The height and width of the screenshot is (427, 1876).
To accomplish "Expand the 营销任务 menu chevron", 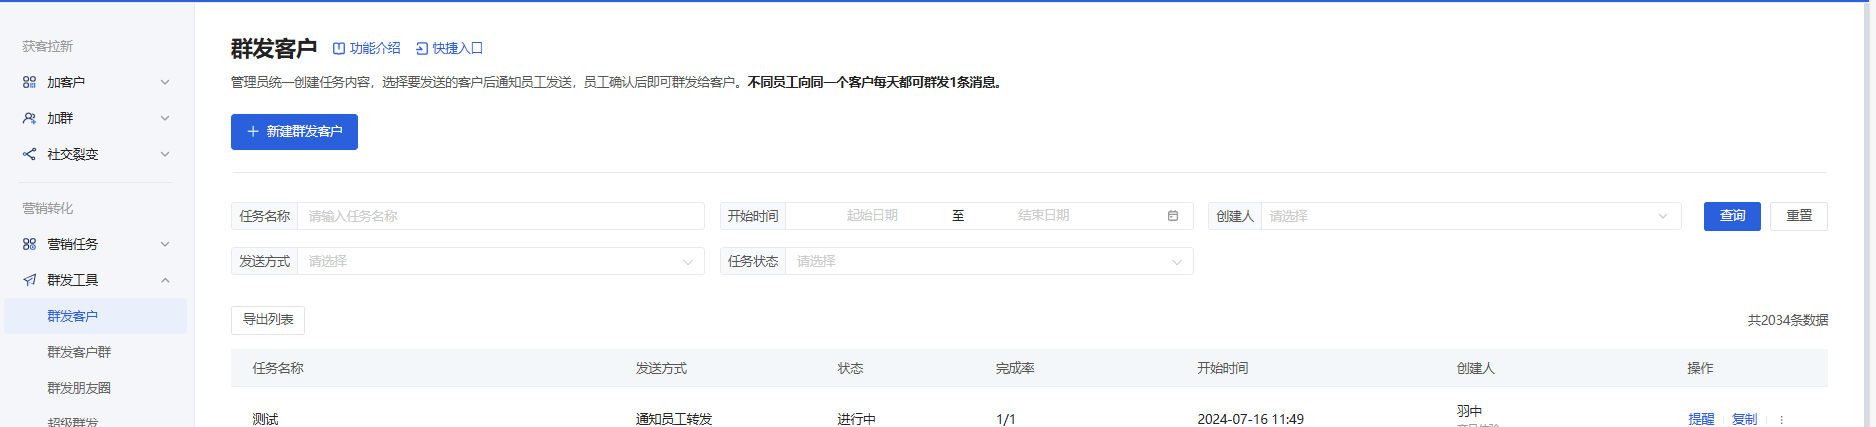I will (165, 244).
